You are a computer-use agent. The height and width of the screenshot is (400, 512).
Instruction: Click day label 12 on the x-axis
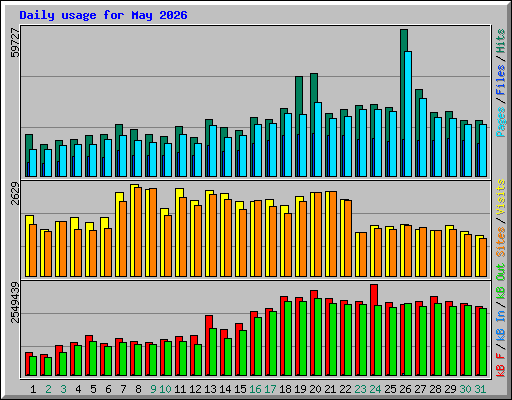[x=195, y=389]
